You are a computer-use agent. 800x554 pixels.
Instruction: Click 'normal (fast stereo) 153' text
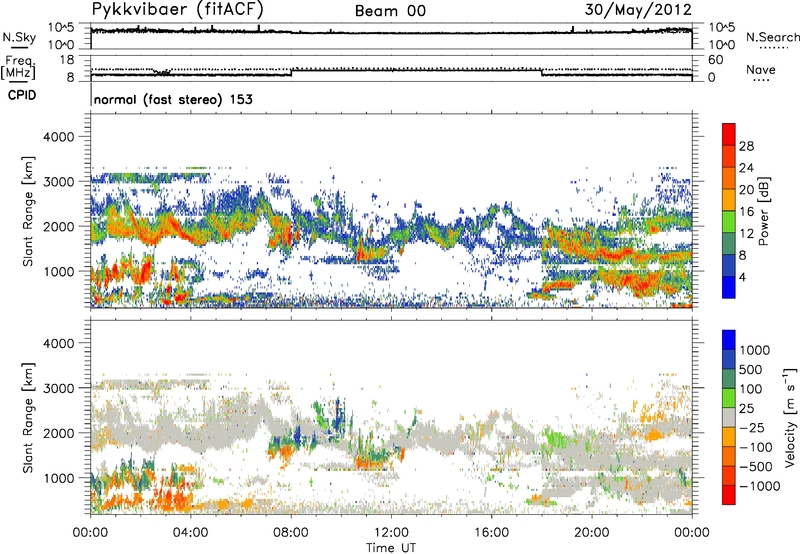point(173,99)
